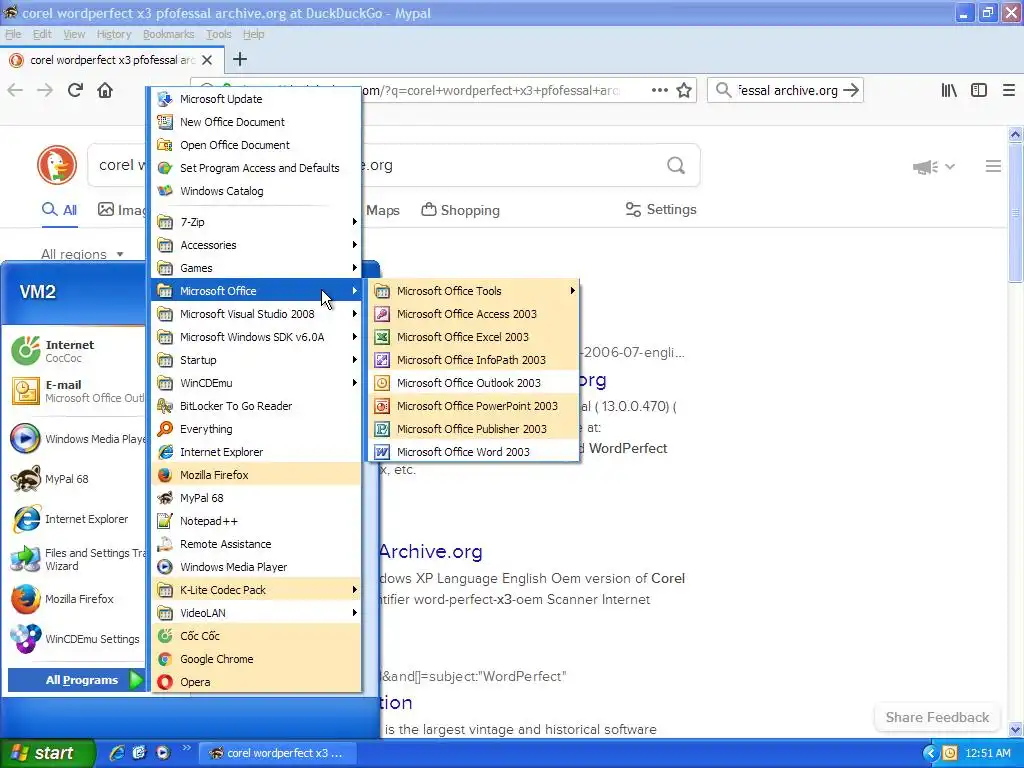The image size is (1024, 768).
Task: Open the Edit menu
Action: [x=42, y=34]
